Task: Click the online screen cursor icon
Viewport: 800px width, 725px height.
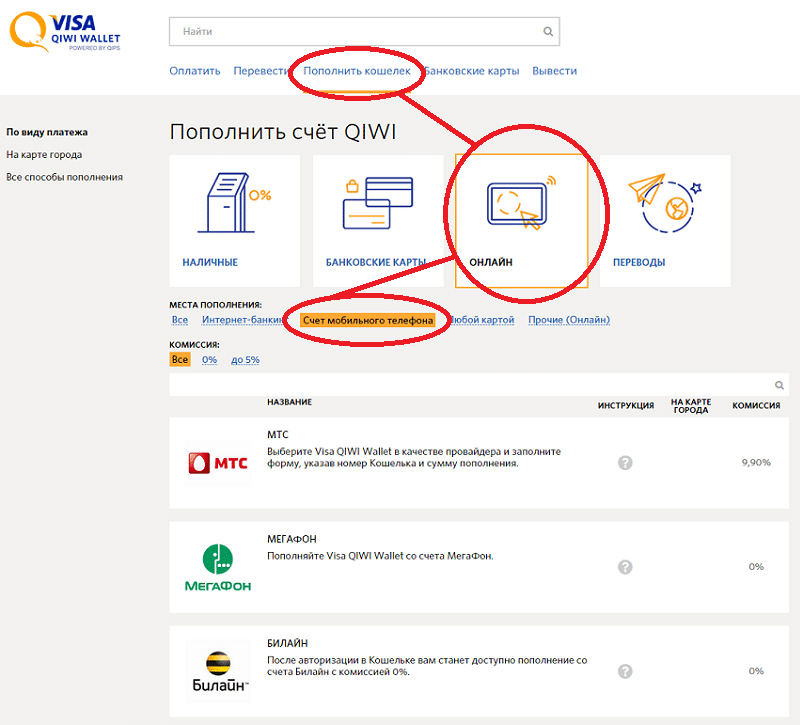Action: click(x=521, y=203)
